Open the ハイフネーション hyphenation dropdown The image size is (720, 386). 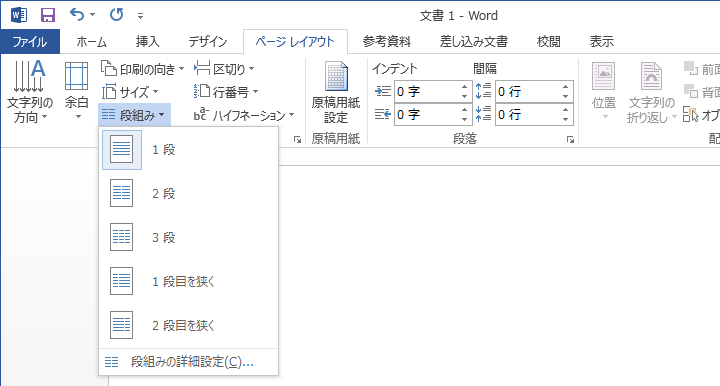[244, 115]
